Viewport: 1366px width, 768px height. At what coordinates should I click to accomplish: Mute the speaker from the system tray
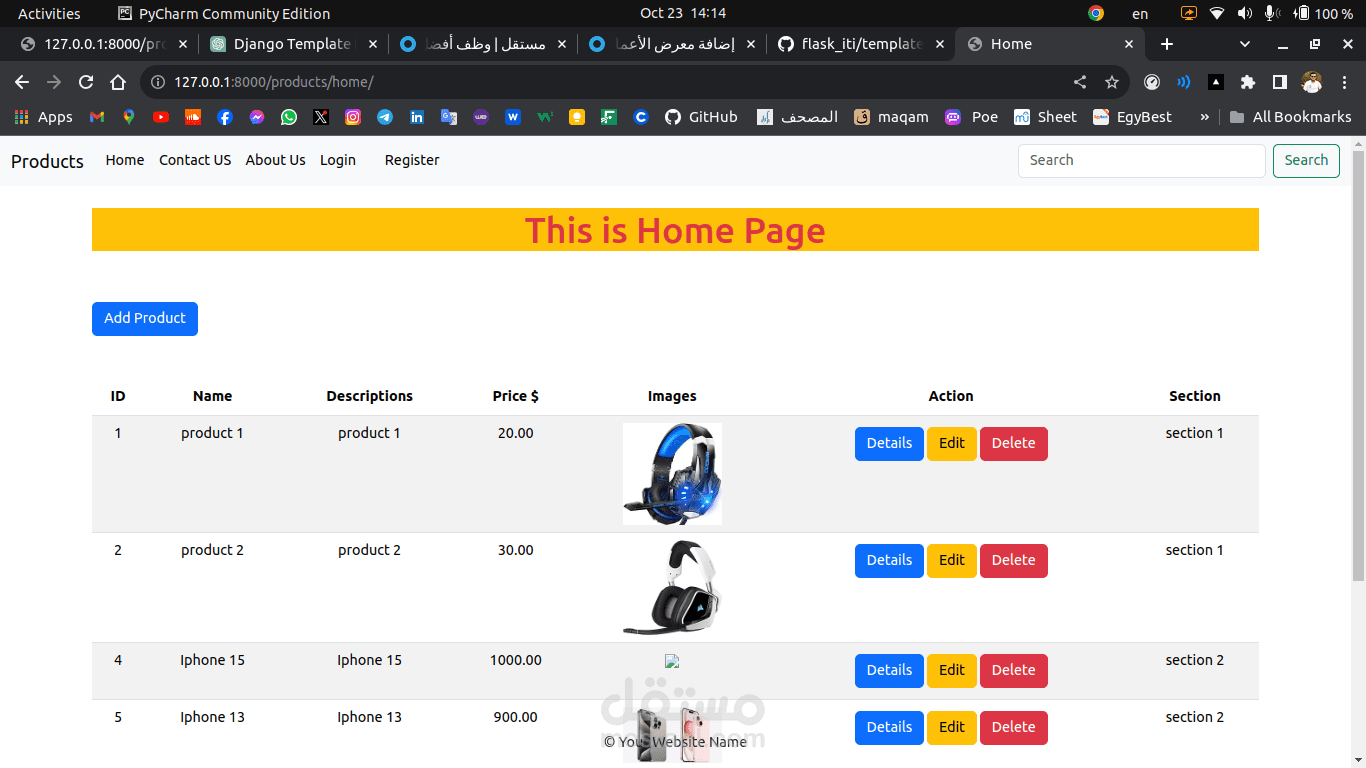click(x=1244, y=13)
